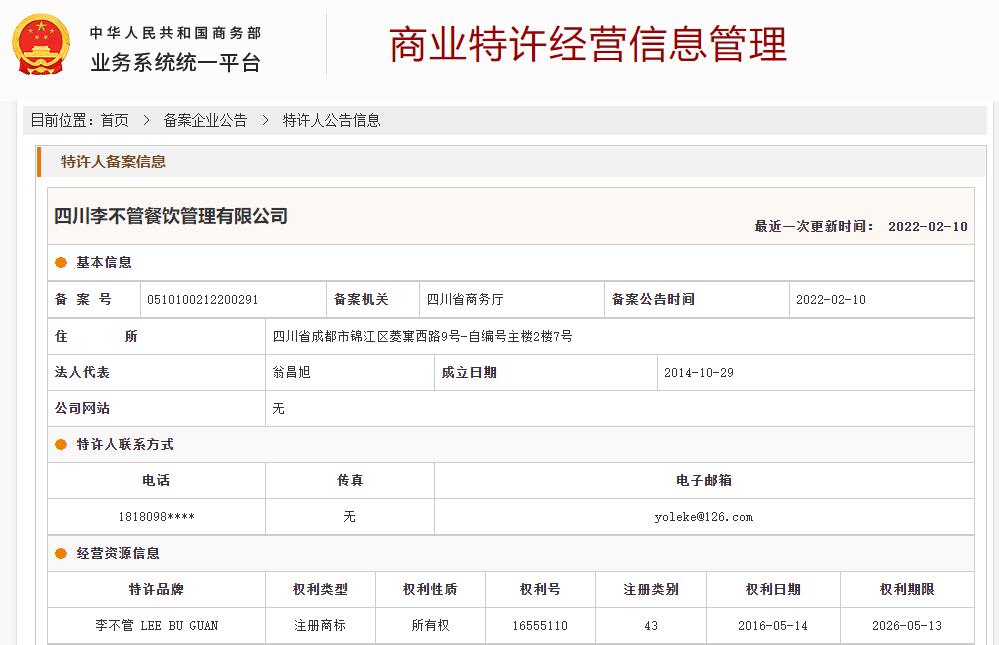Select brand name 李不管 LEE BU GUAN
The image size is (999, 645).
coord(157,626)
